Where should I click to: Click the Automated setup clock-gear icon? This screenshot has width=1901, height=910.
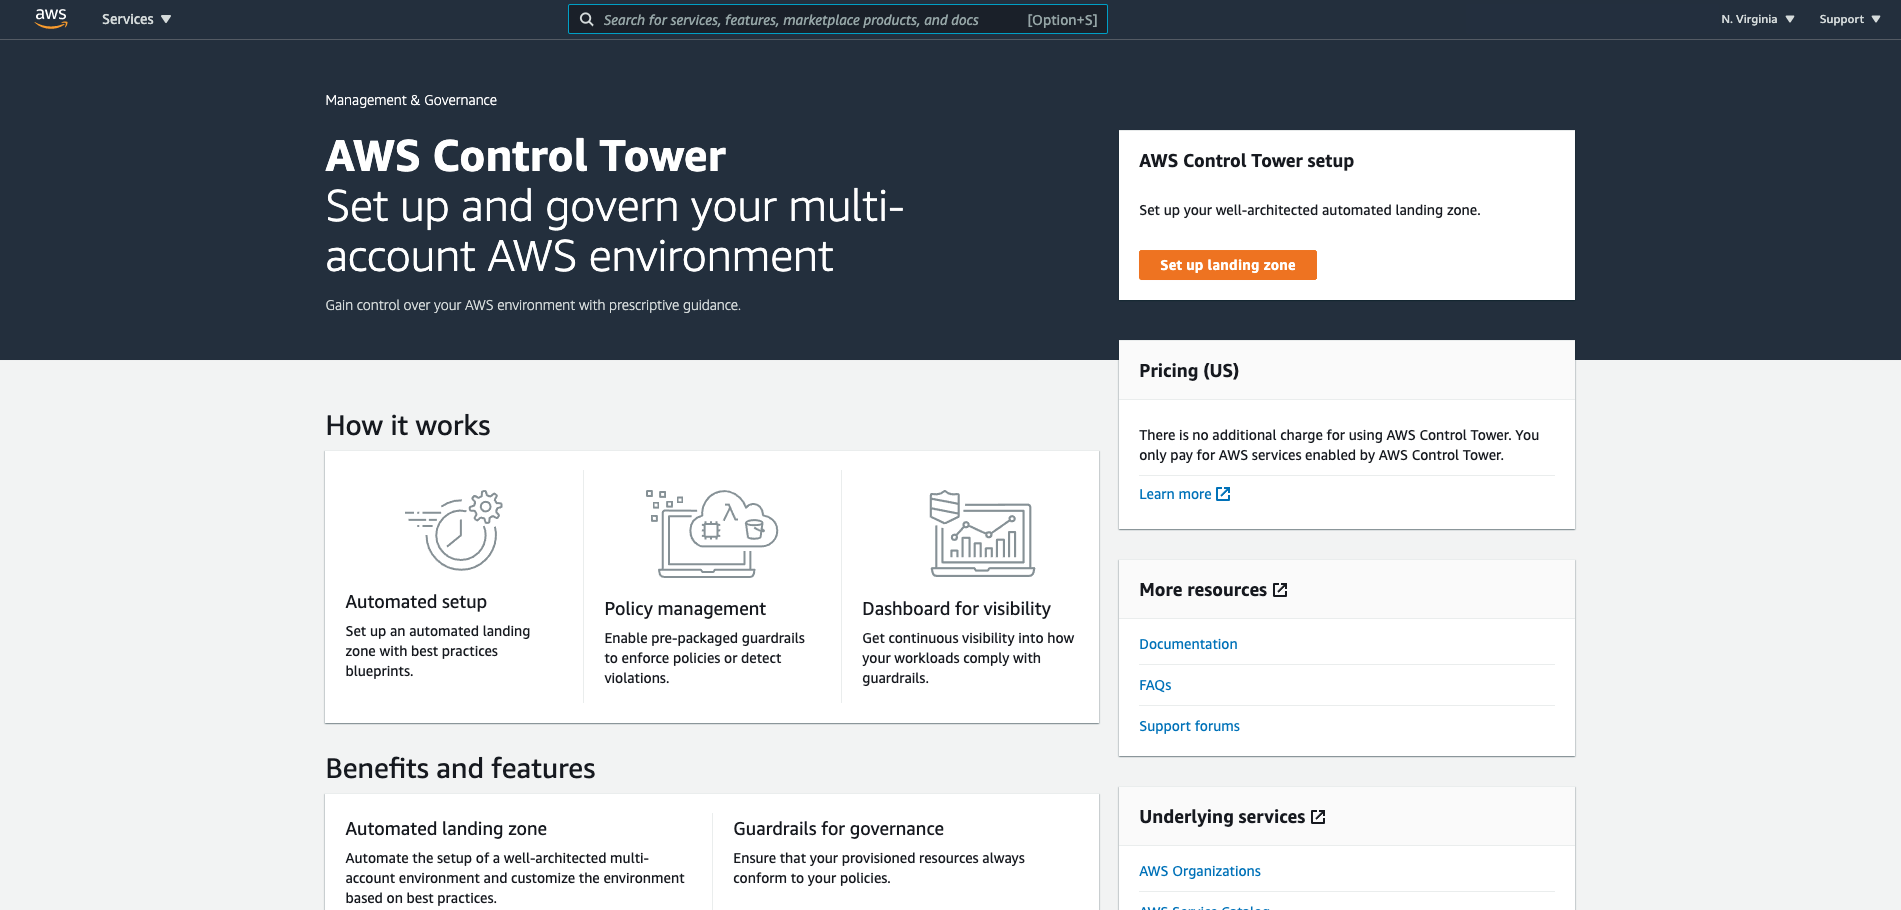454,530
